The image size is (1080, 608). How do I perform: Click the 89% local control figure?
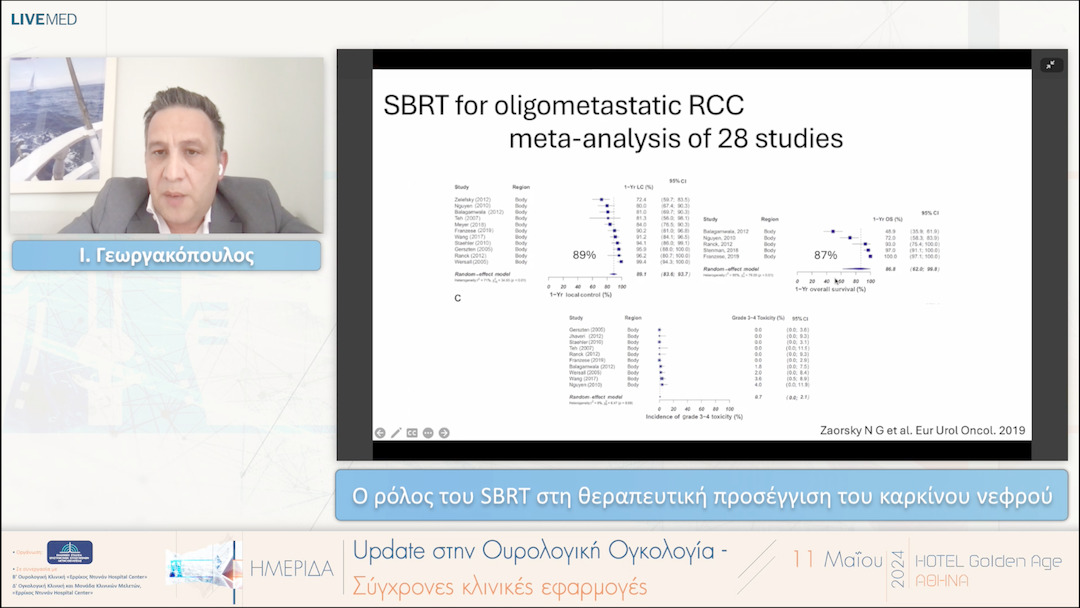click(x=585, y=254)
